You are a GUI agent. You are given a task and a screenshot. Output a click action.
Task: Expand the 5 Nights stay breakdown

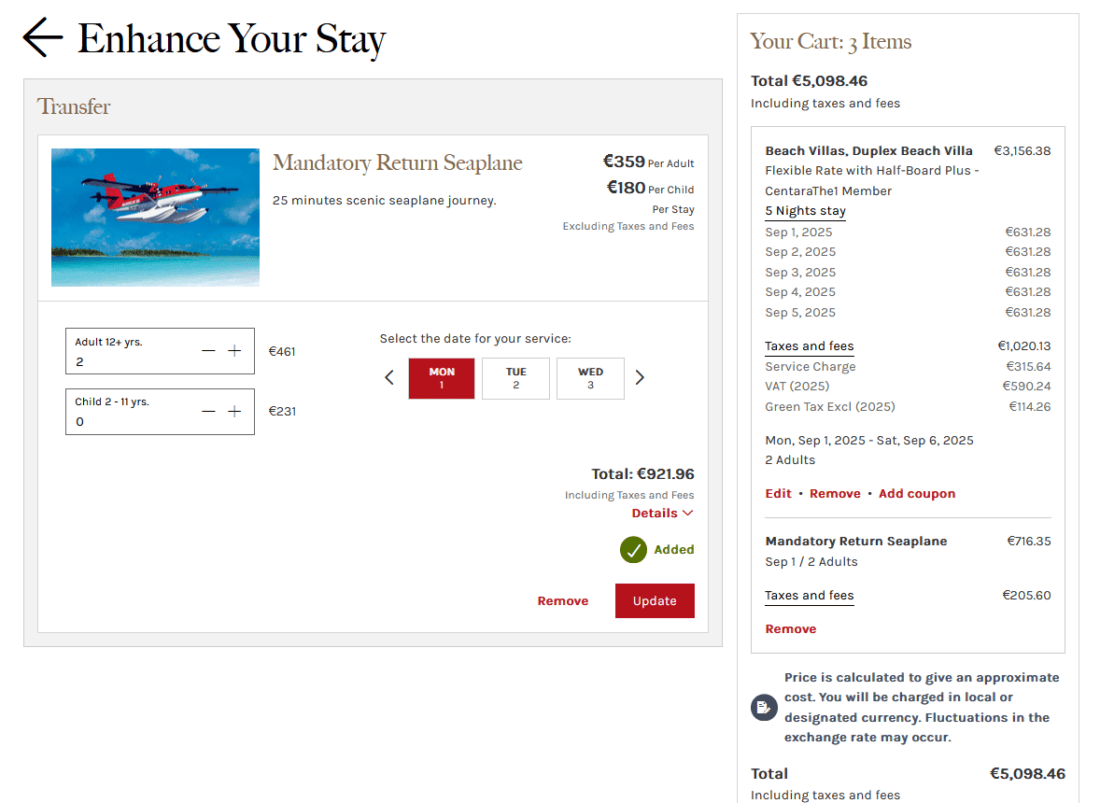[805, 211]
